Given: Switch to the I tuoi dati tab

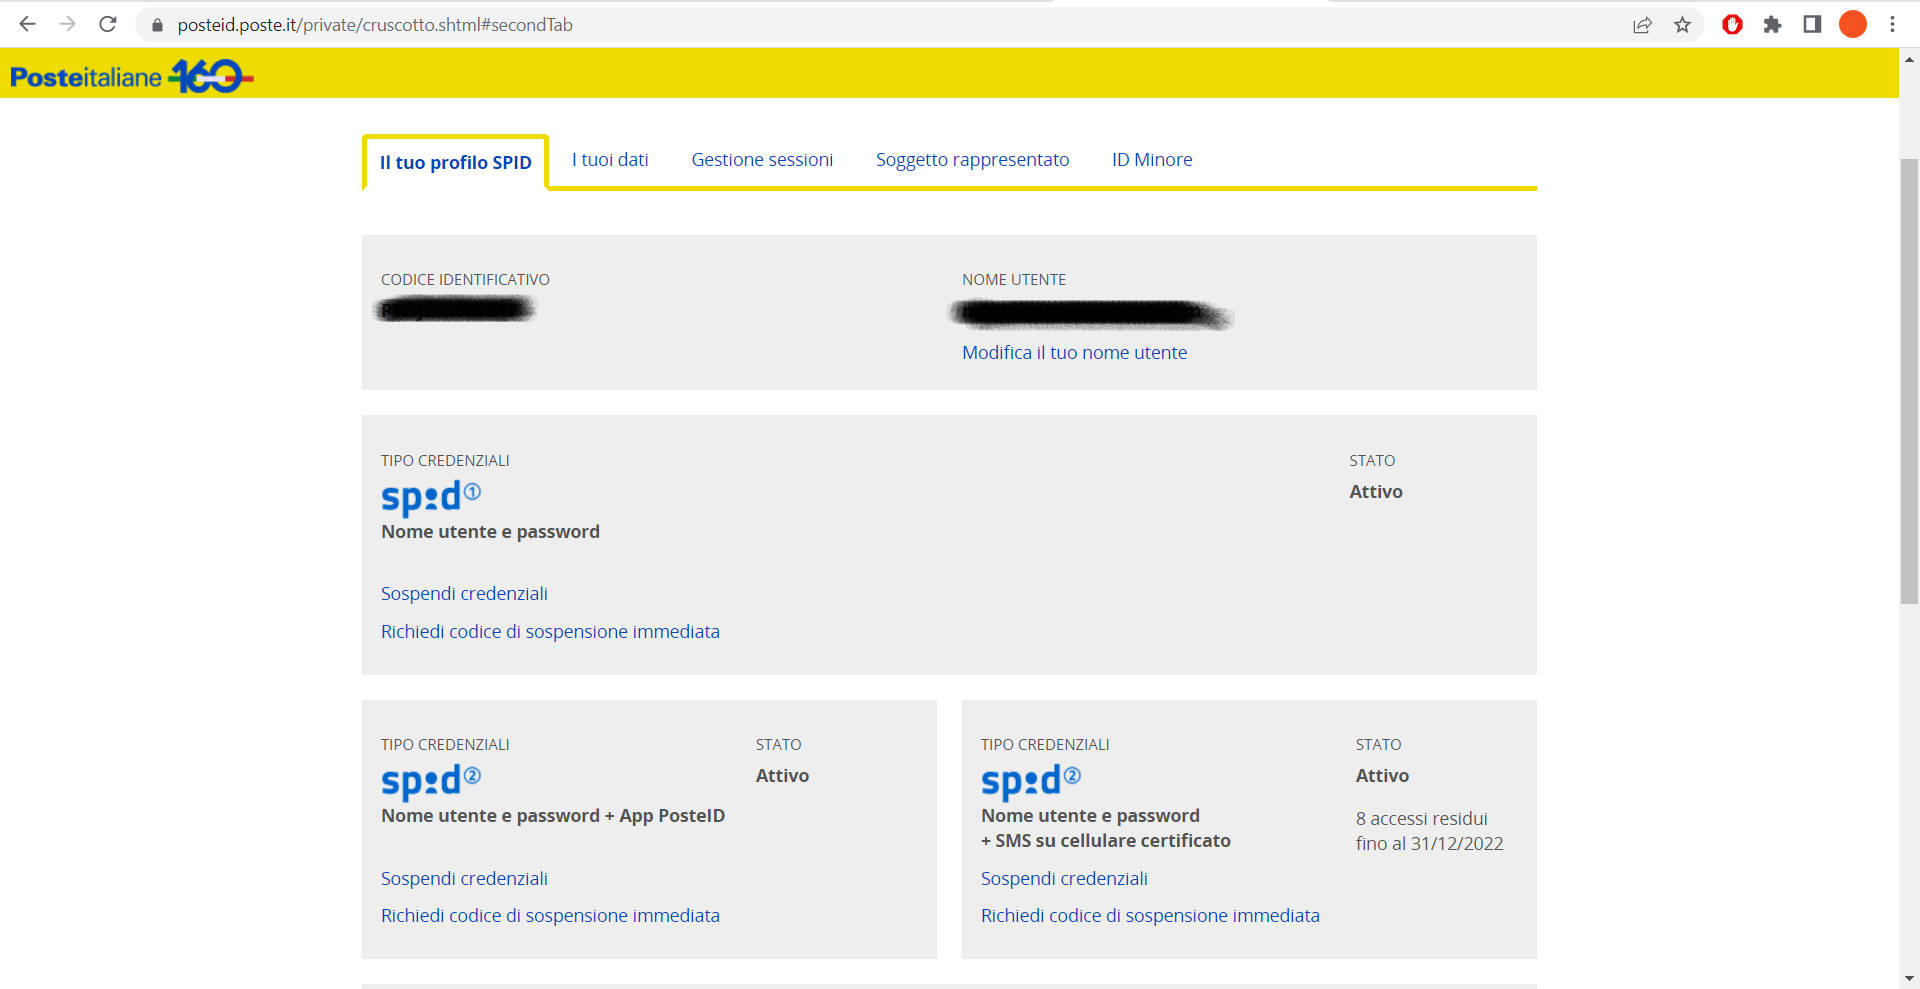Looking at the screenshot, I should [x=610, y=160].
